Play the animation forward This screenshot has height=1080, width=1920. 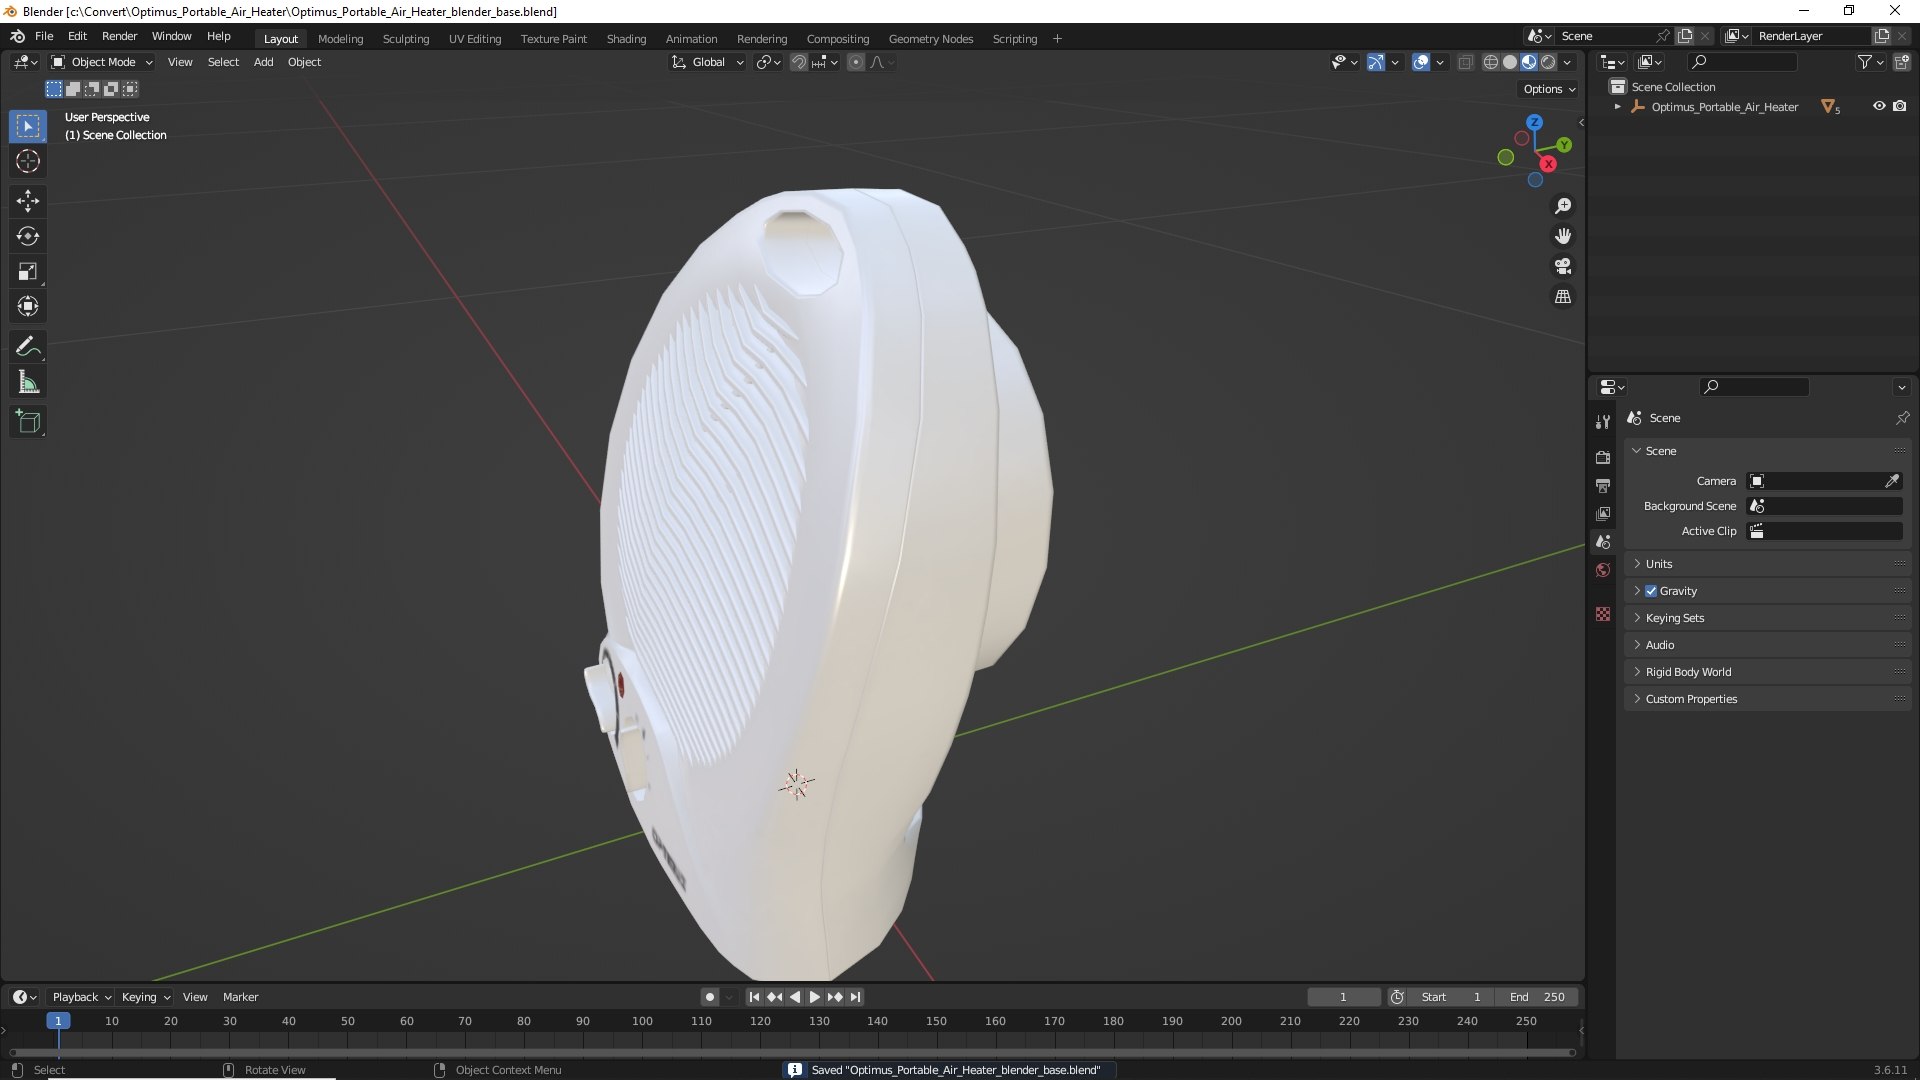(x=814, y=997)
